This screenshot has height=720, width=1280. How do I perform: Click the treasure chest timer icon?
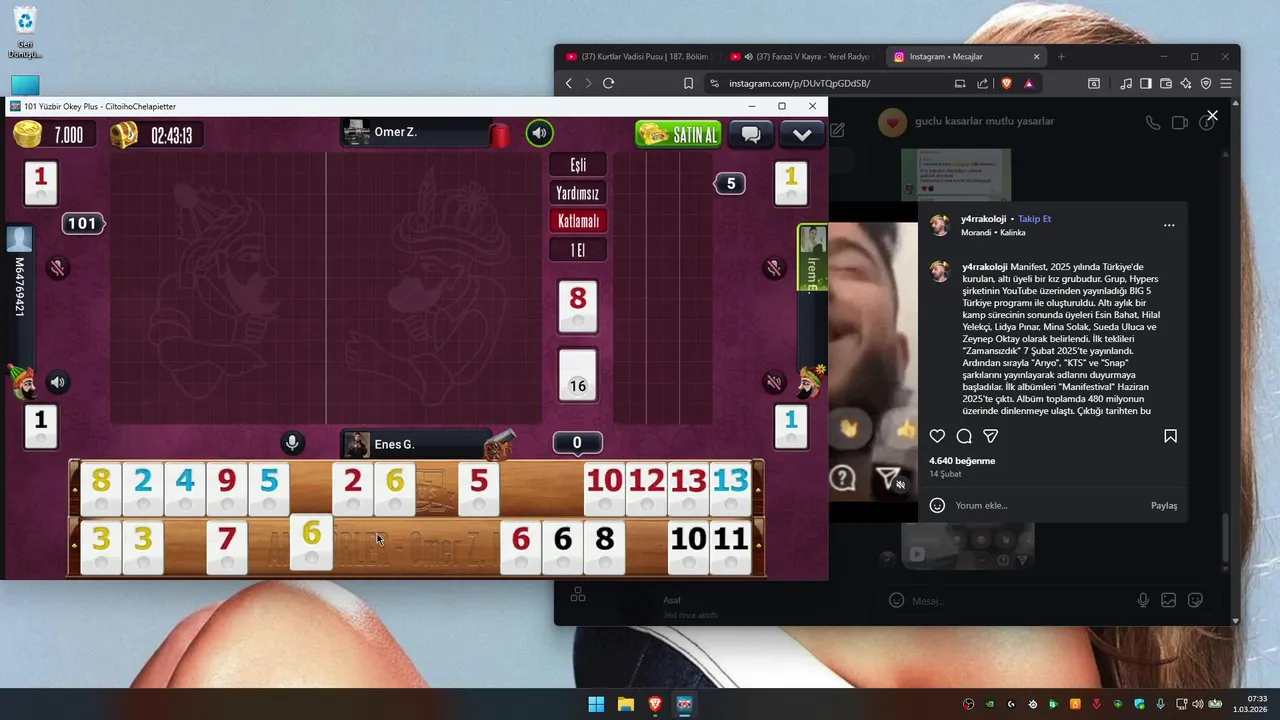pyautogui.click(x=124, y=134)
